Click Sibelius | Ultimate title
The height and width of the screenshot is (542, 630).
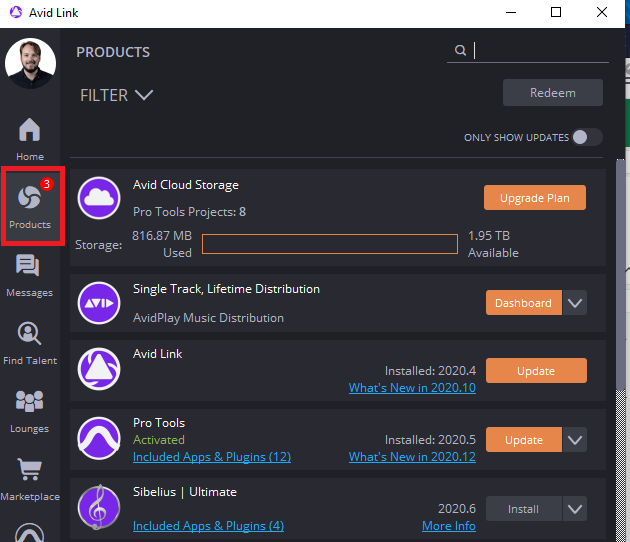click(185, 492)
